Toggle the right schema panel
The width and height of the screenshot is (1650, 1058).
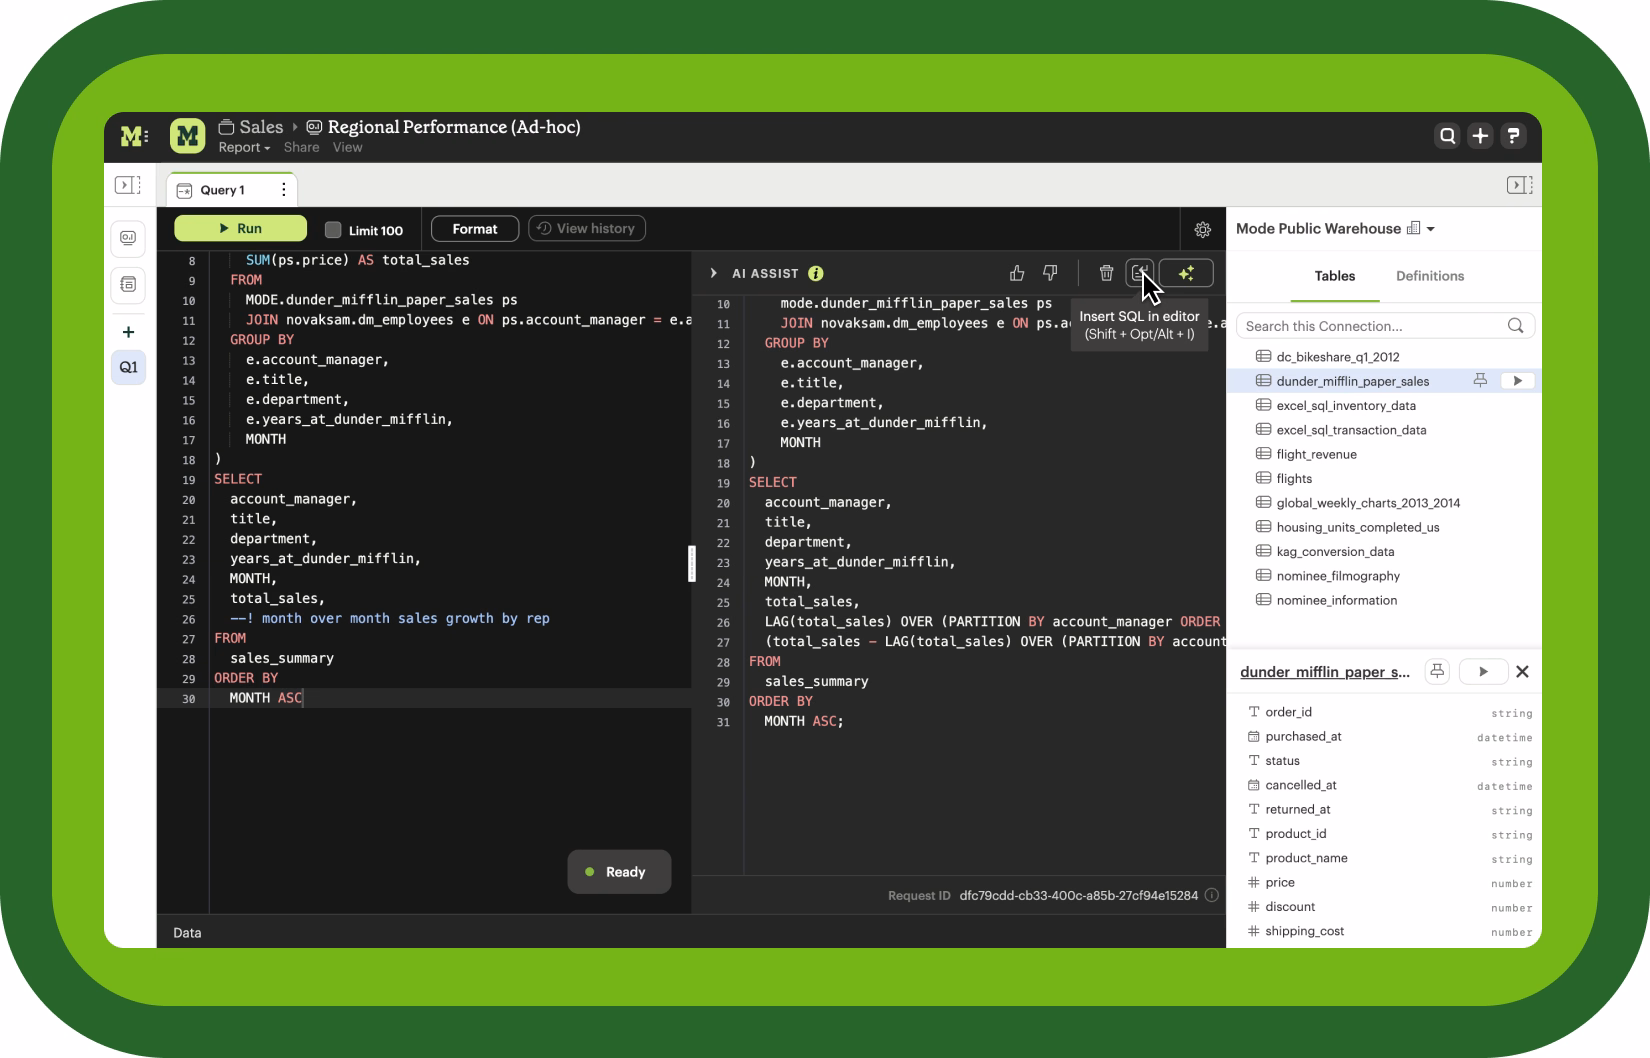pyautogui.click(x=1519, y=185)
